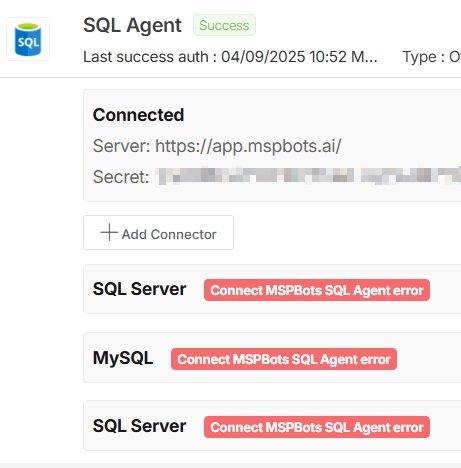Click the plus icon in Add Connector
Screen dimensions: 461x468
pos(109,232)
